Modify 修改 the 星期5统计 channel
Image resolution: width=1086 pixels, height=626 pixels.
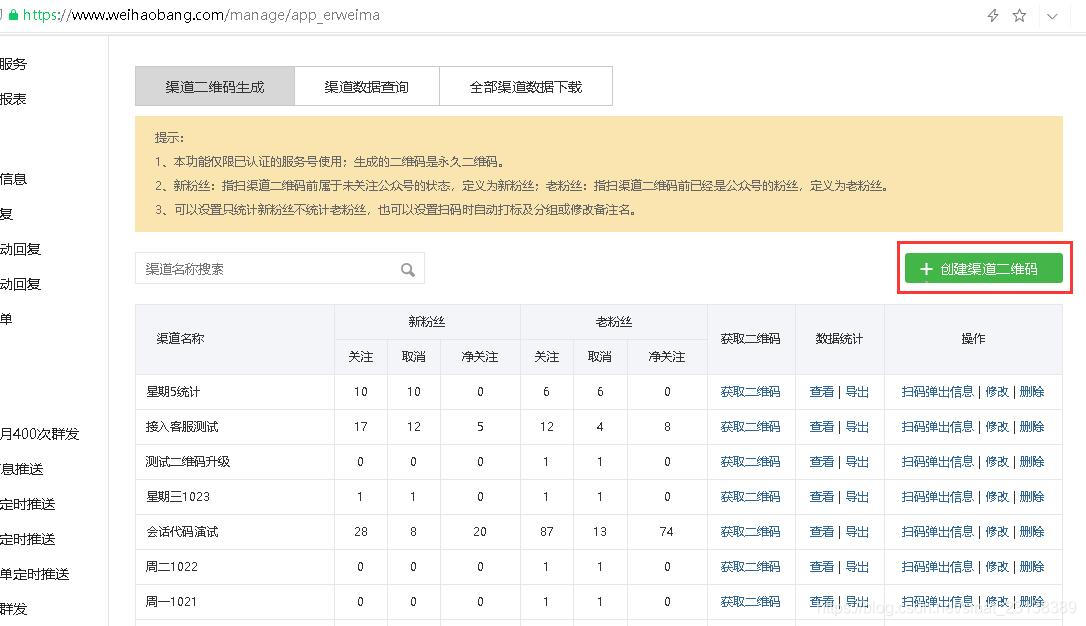coord(997,392)
